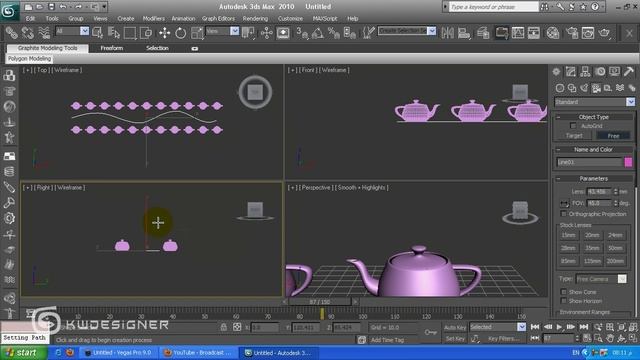
Task: Enable the Show Horizon checkbox
Action: [x=564, y=301]
